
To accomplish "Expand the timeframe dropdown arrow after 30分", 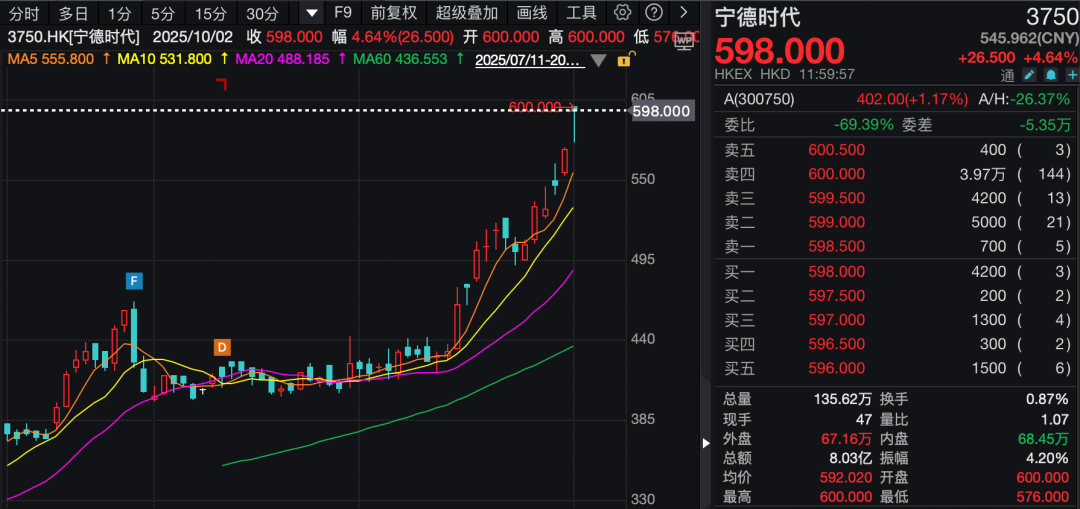I will 312,13.
